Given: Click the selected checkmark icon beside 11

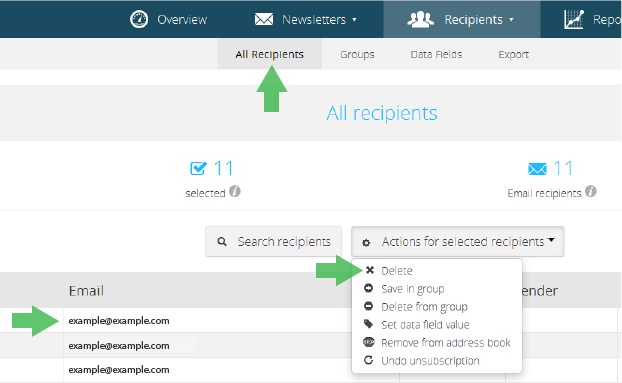Looking at the screenshot, I should [x=198, y=168].
